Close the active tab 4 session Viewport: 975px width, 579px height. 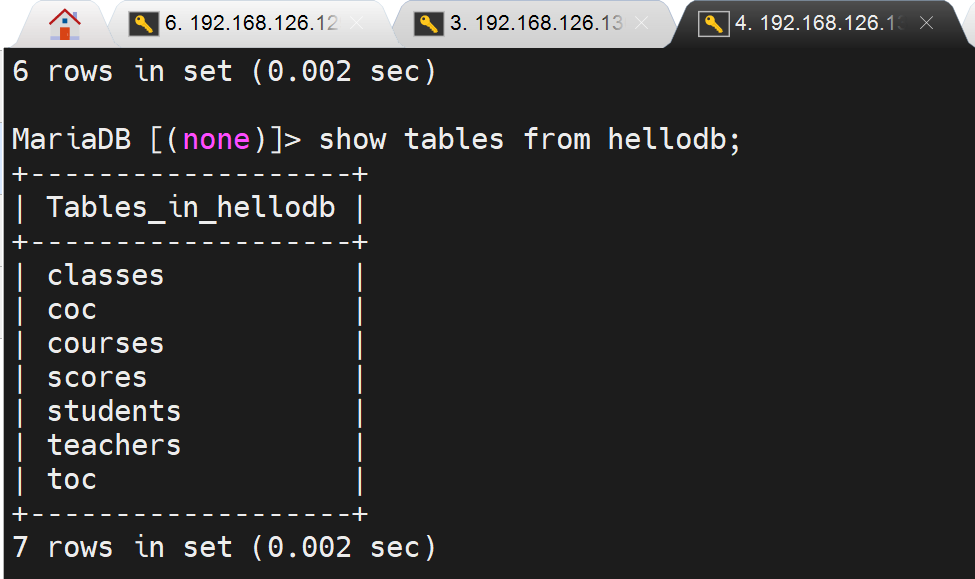(x=926, y=23)
